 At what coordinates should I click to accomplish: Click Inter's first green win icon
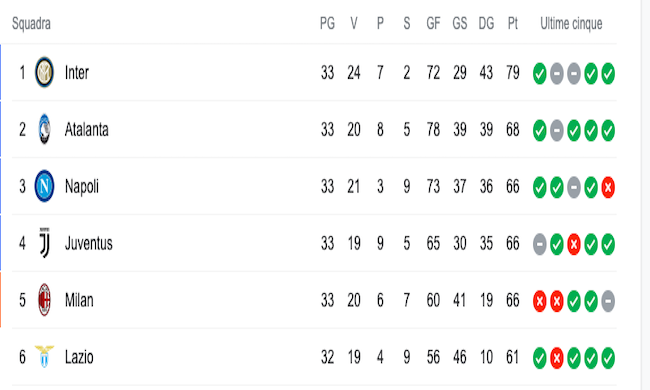(x=539, y=74)
